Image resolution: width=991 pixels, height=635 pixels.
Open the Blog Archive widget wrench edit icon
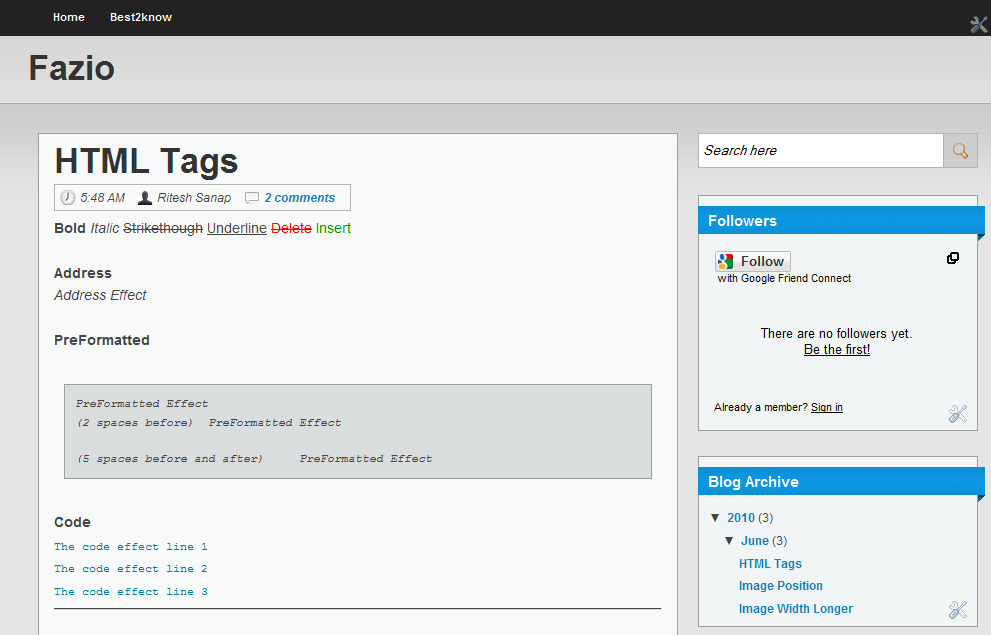[x=958, y=610]
